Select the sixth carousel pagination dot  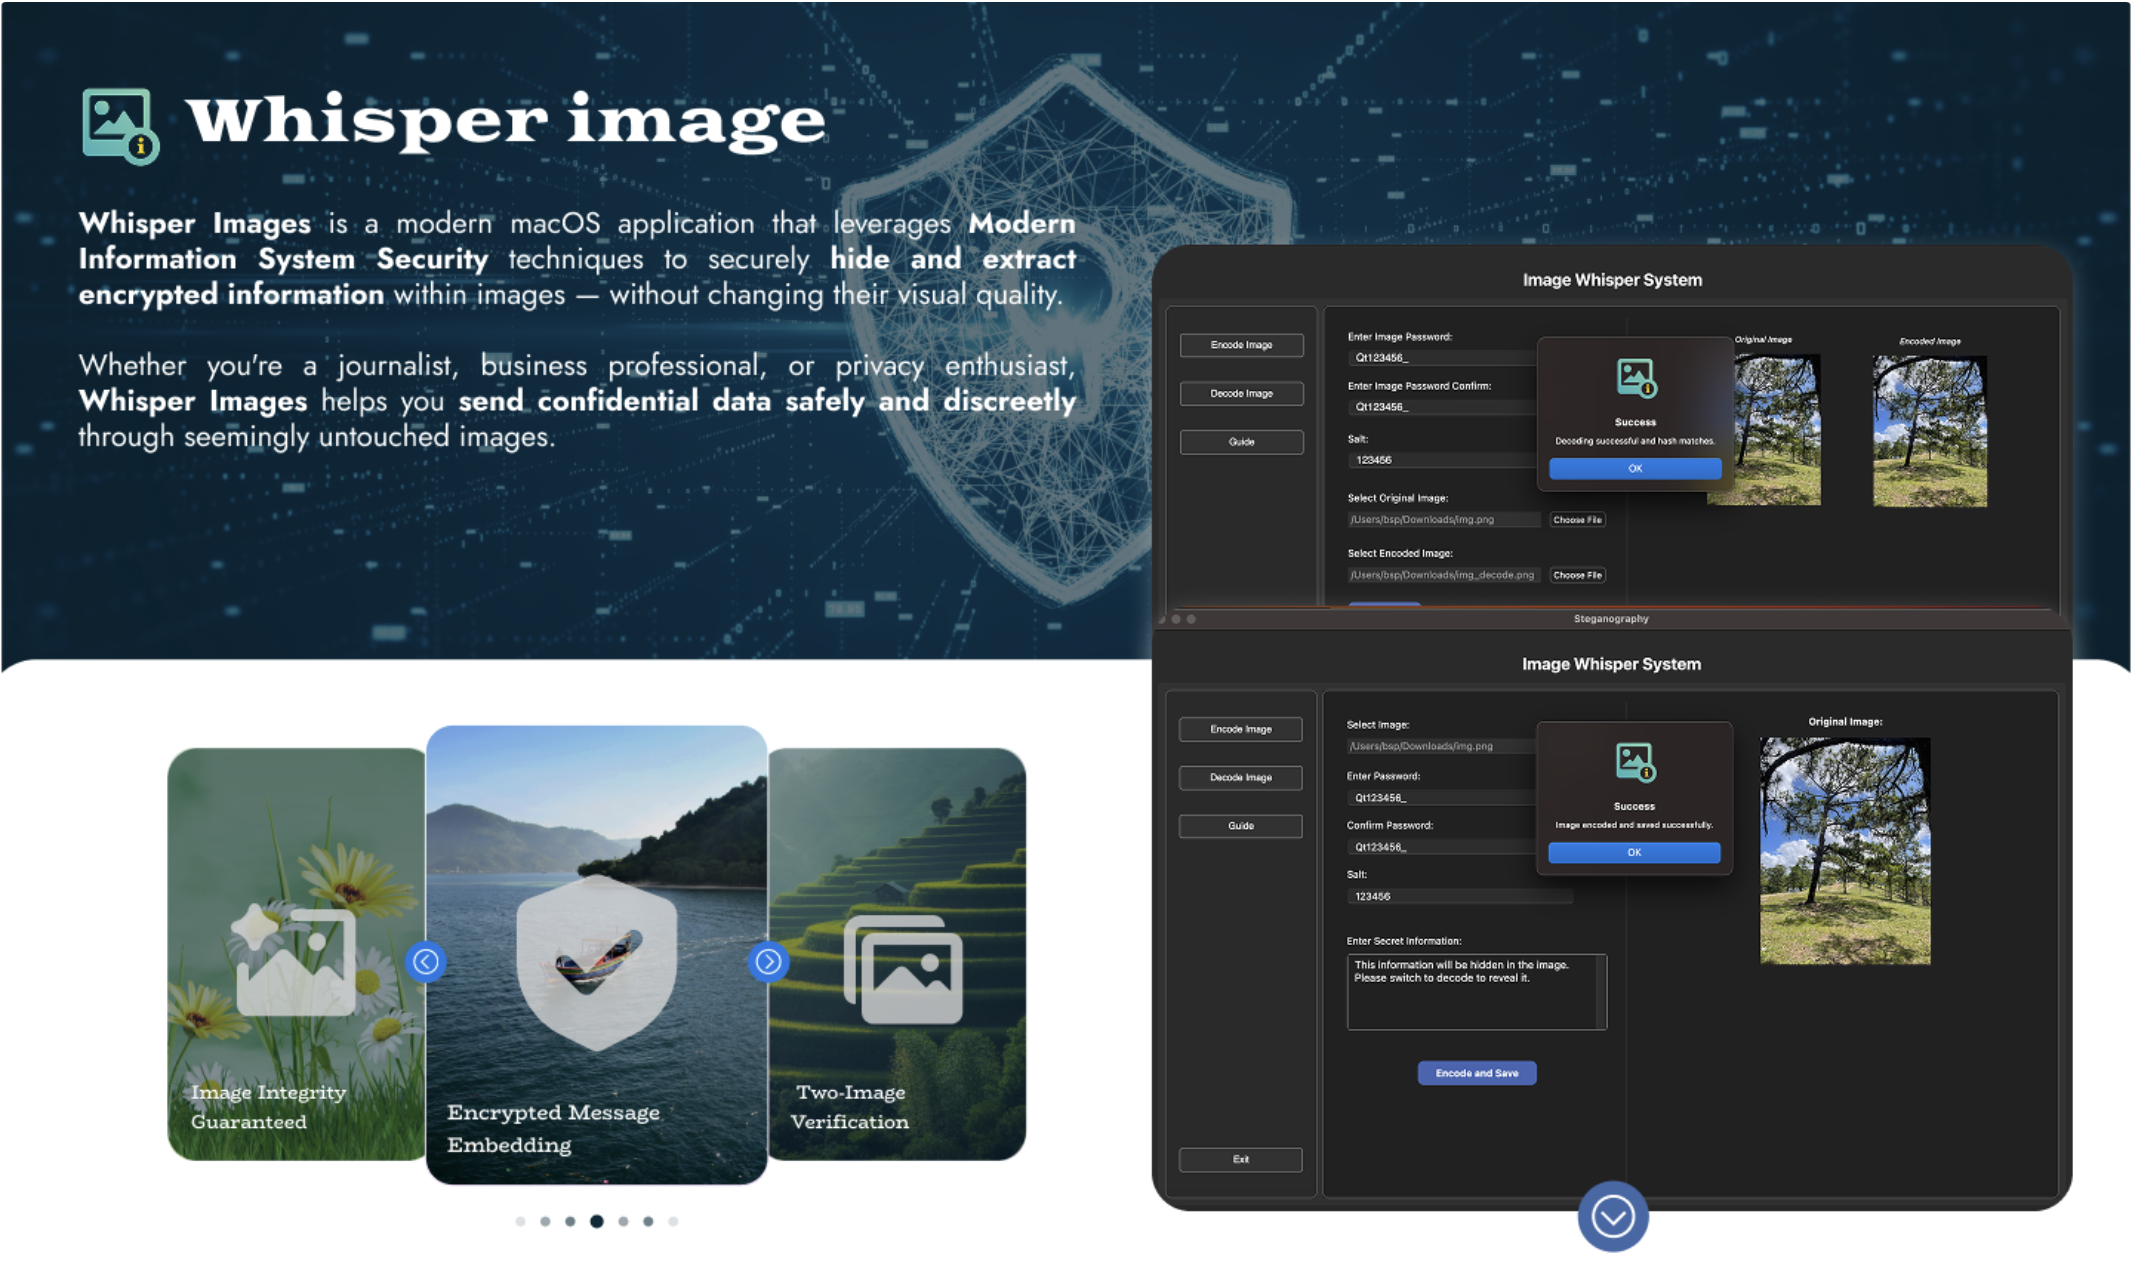pyautogui.click(x=648, y=1221)
